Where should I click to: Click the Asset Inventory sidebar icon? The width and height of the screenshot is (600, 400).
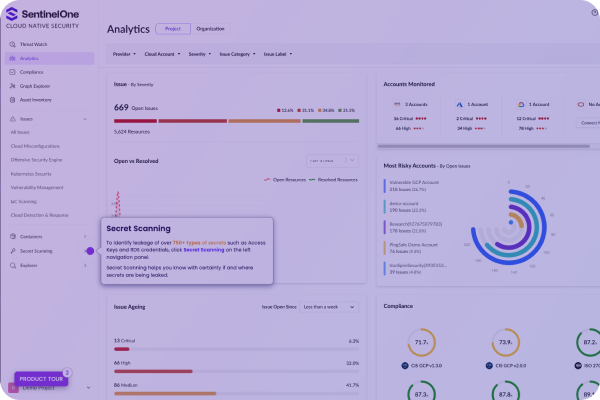tap(13, 99)
